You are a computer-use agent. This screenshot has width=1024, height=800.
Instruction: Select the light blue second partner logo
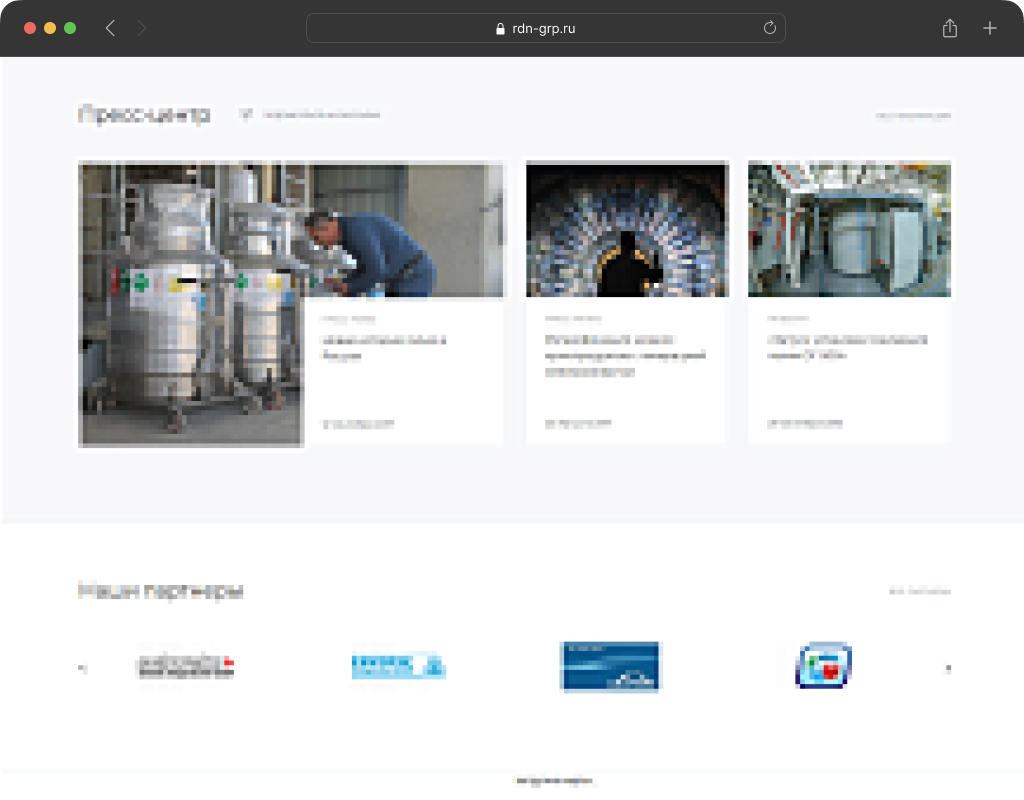click(x=398, y=666)
